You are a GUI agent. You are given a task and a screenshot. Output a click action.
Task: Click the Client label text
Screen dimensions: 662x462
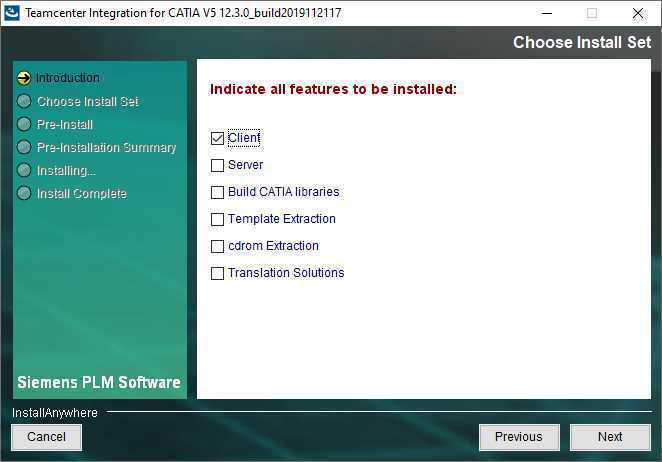pyautogui.click(x=244, y=138)
